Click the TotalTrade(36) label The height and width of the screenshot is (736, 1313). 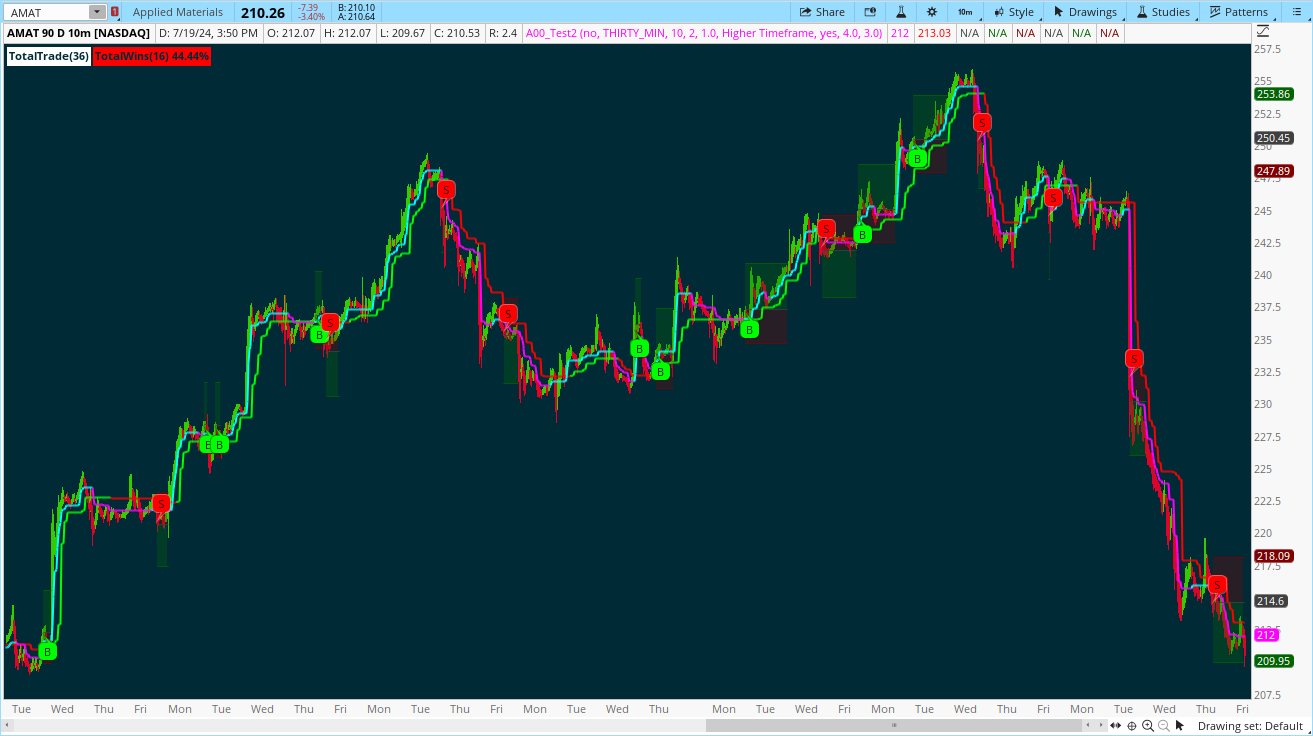click(49, 56)
